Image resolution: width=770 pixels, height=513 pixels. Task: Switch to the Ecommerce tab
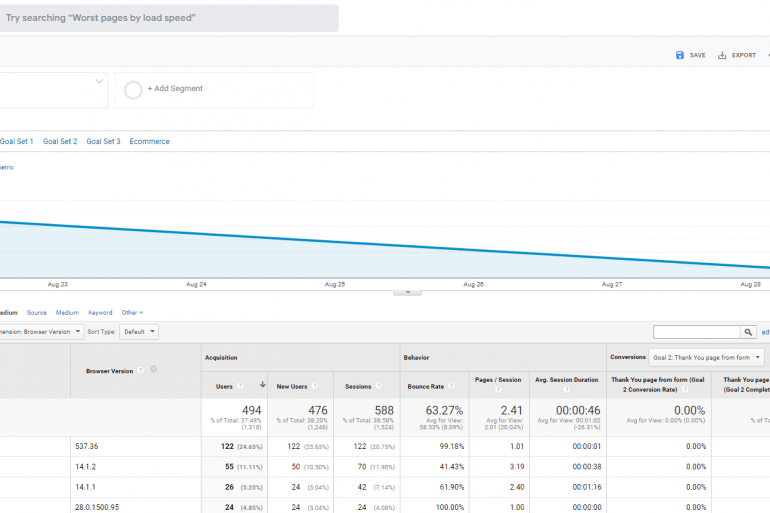click(149, 142)
